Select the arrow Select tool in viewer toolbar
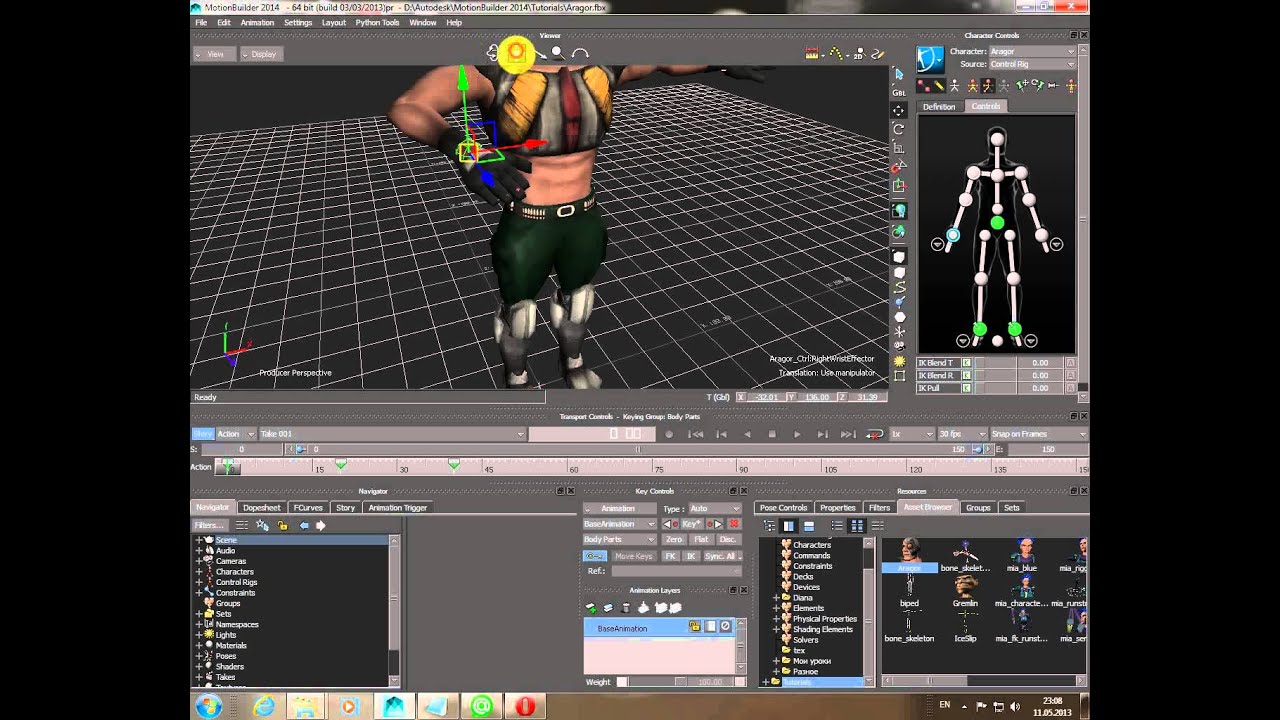 coord(898,74)
